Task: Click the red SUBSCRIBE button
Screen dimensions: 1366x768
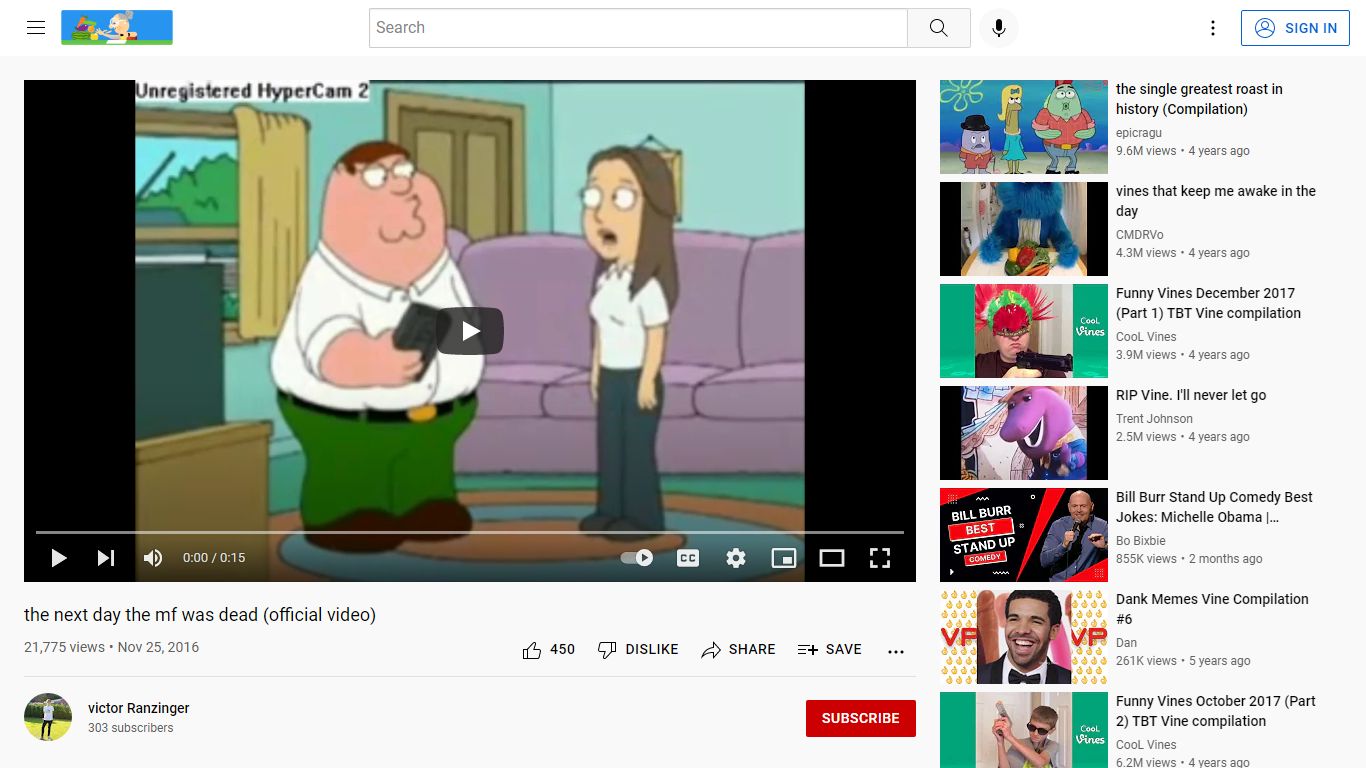Action: [861, 718]
